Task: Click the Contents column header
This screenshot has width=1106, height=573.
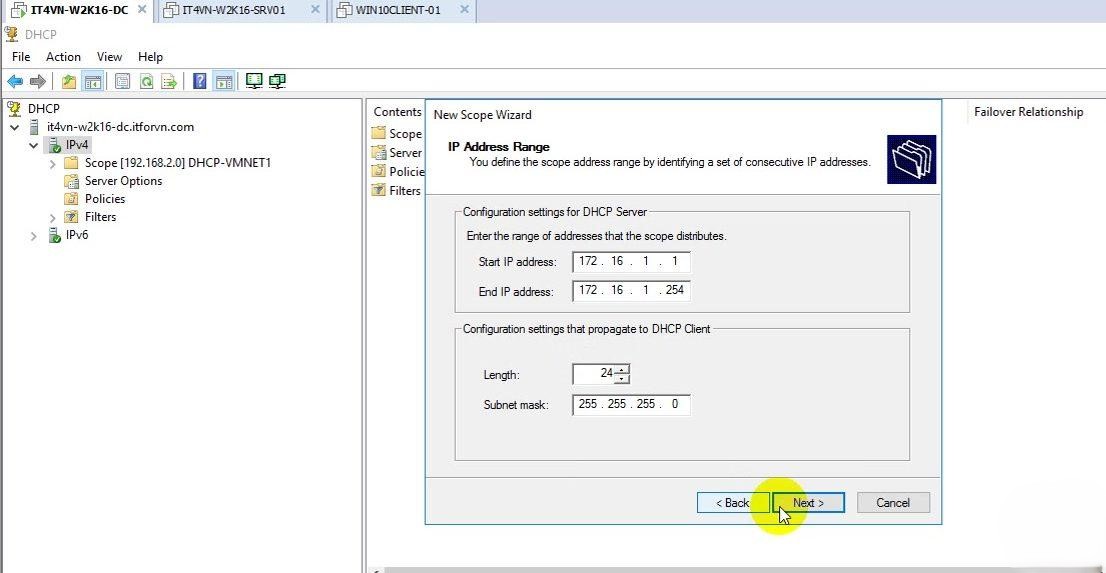Action: pos(397,111)
